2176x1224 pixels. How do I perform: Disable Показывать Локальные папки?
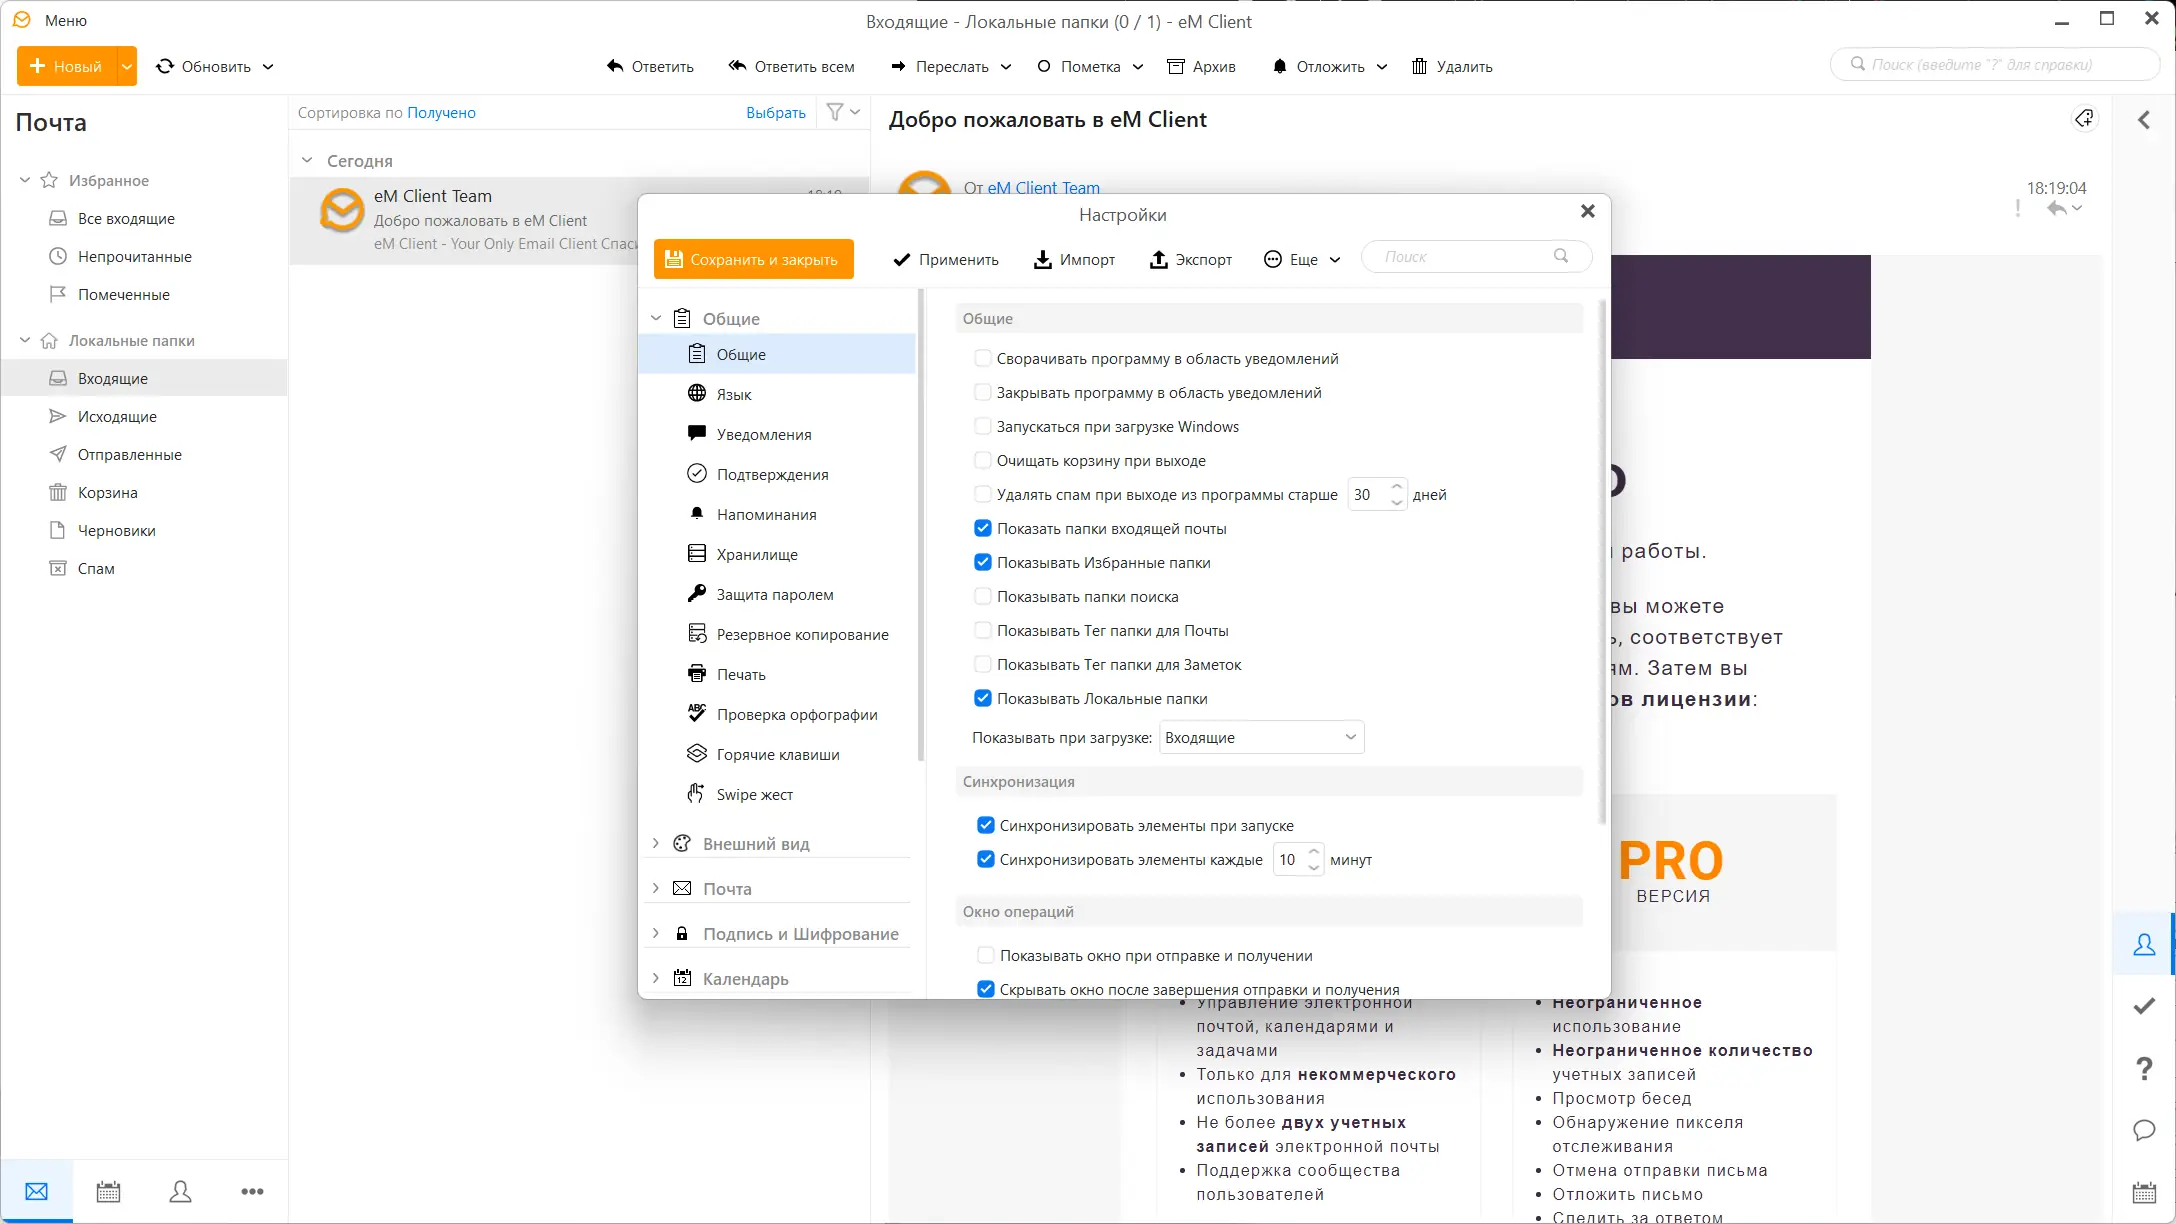point(984,698)
